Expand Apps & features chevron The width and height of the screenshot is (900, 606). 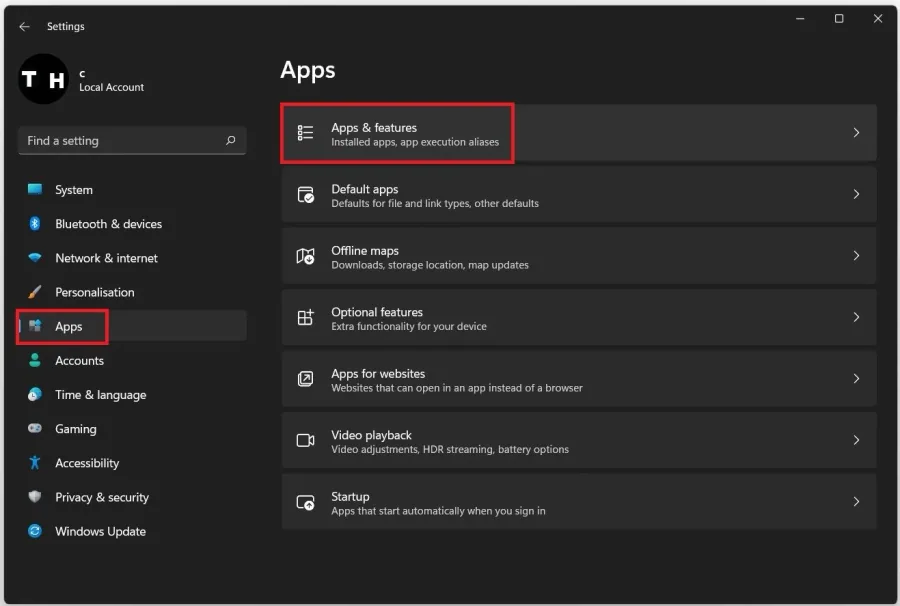[x=856, y=133]
